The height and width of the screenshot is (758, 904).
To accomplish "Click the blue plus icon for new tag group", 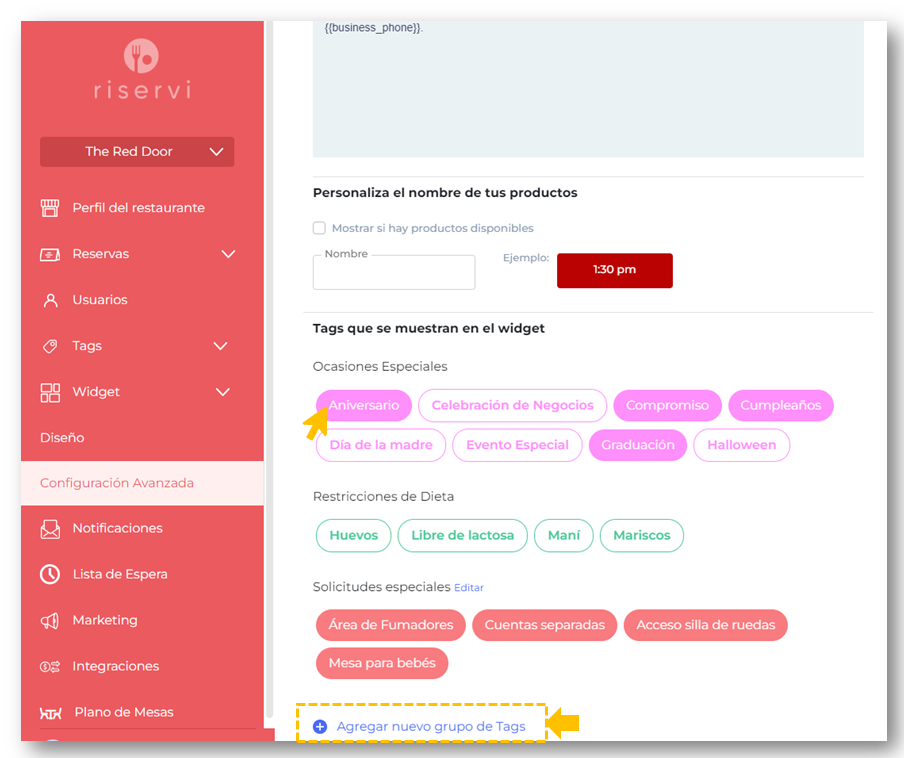I will 320,726.
